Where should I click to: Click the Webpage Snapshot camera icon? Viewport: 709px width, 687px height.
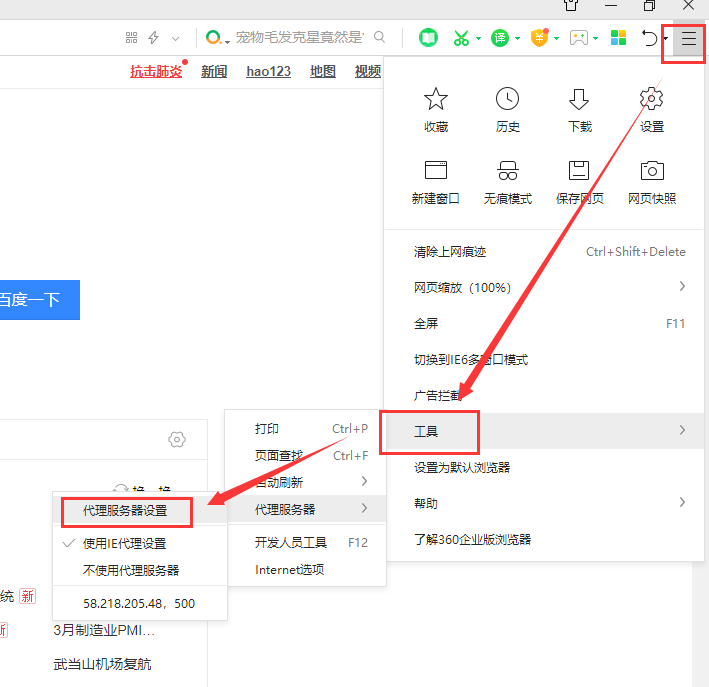[652, 171]
